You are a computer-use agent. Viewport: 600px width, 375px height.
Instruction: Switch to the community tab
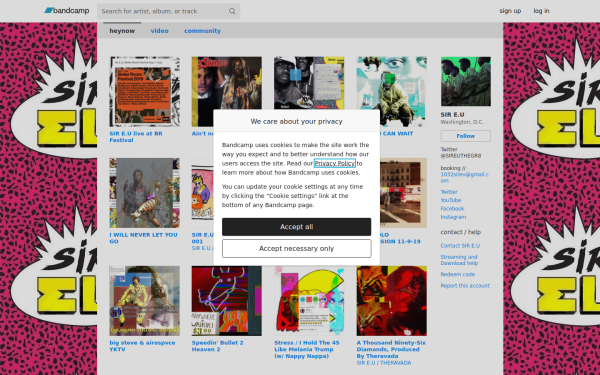click(202, 31)
